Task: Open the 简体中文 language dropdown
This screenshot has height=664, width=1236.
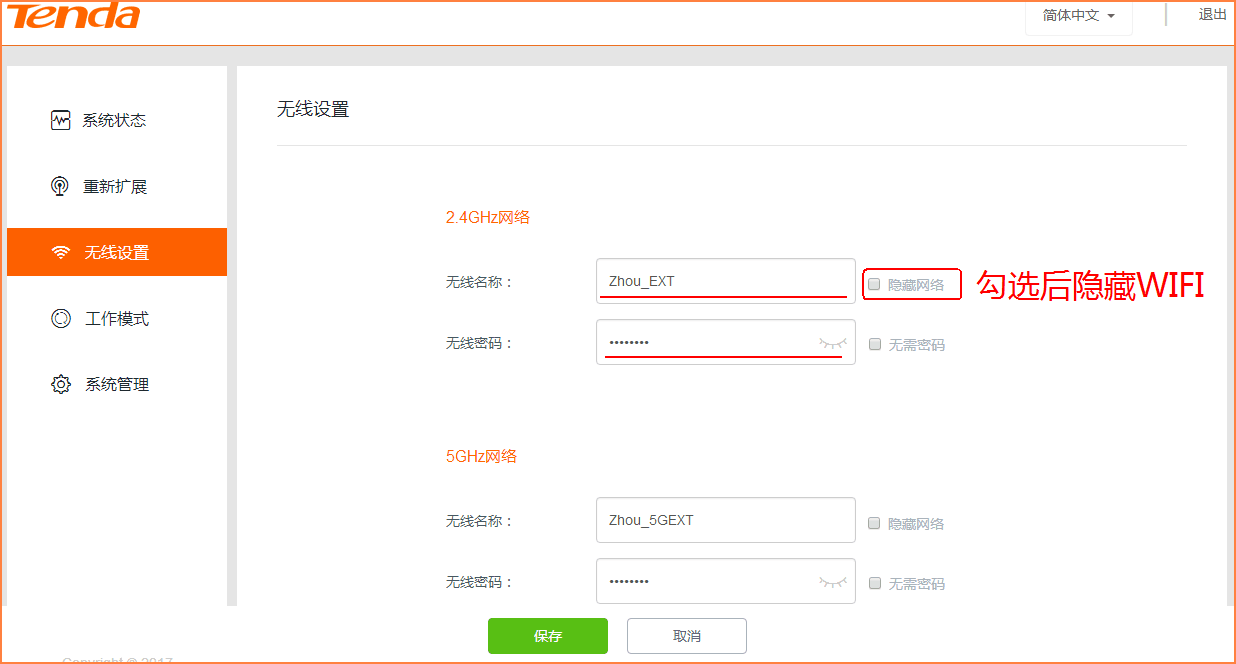Action: point(1078,16)
